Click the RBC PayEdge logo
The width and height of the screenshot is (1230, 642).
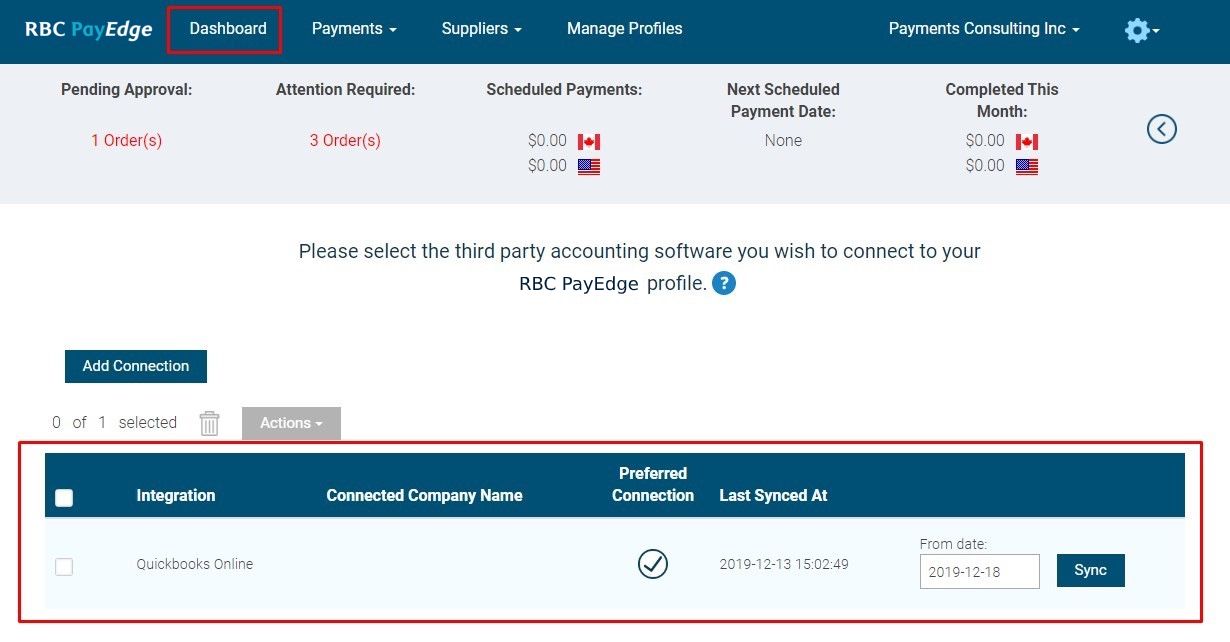coord(89,29)
